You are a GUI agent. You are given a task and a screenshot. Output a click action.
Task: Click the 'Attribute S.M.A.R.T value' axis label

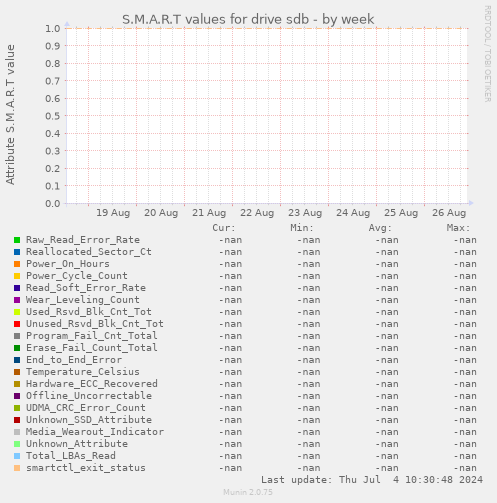click(x=10, y=115)
